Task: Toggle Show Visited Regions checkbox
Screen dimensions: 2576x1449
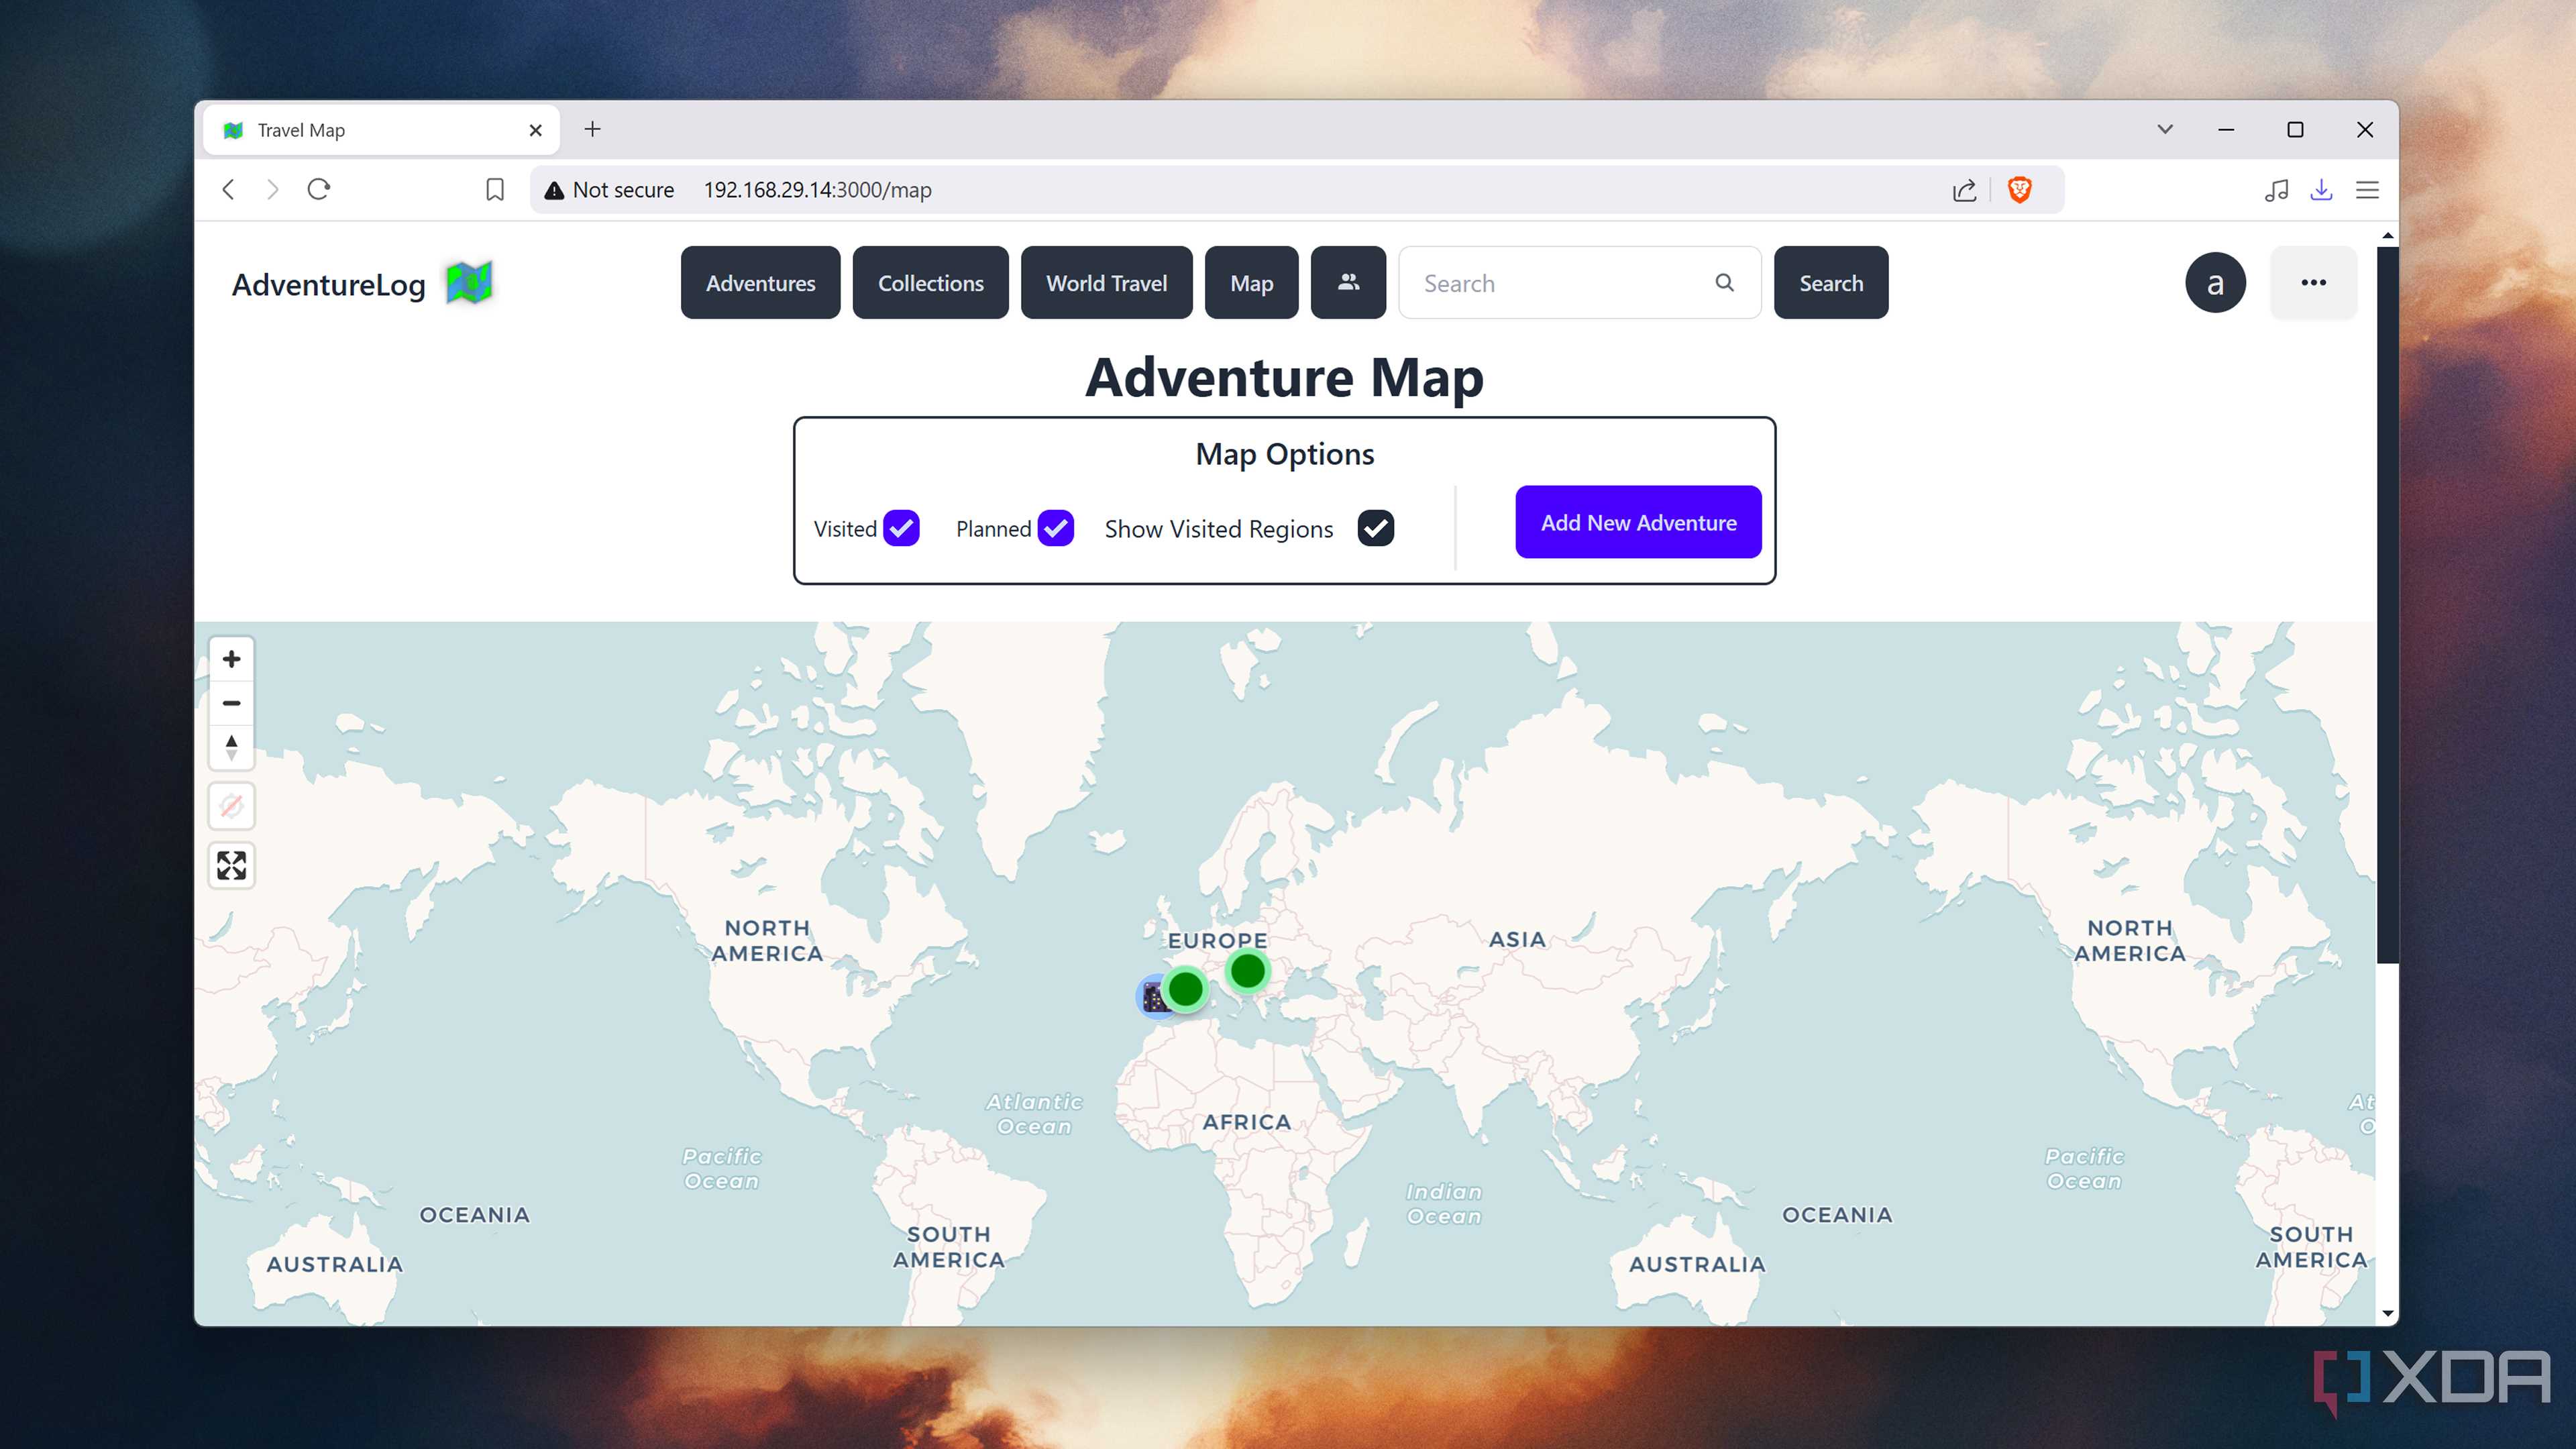Action: tap(1375, 528)
